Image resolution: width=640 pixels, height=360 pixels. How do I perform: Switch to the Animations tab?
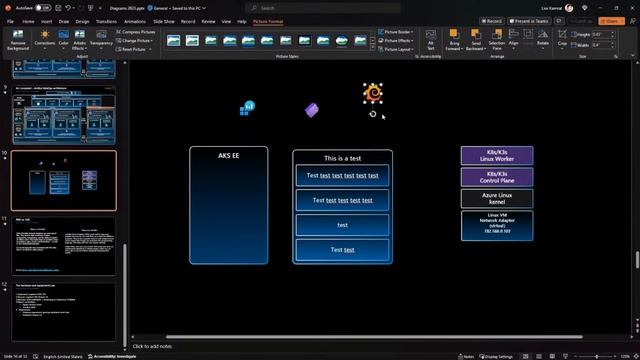[135, 21]
